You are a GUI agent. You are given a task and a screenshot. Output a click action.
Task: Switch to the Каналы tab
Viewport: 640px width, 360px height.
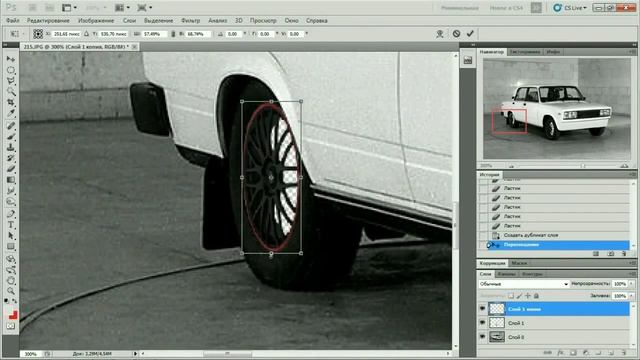[x=507, y=274]
